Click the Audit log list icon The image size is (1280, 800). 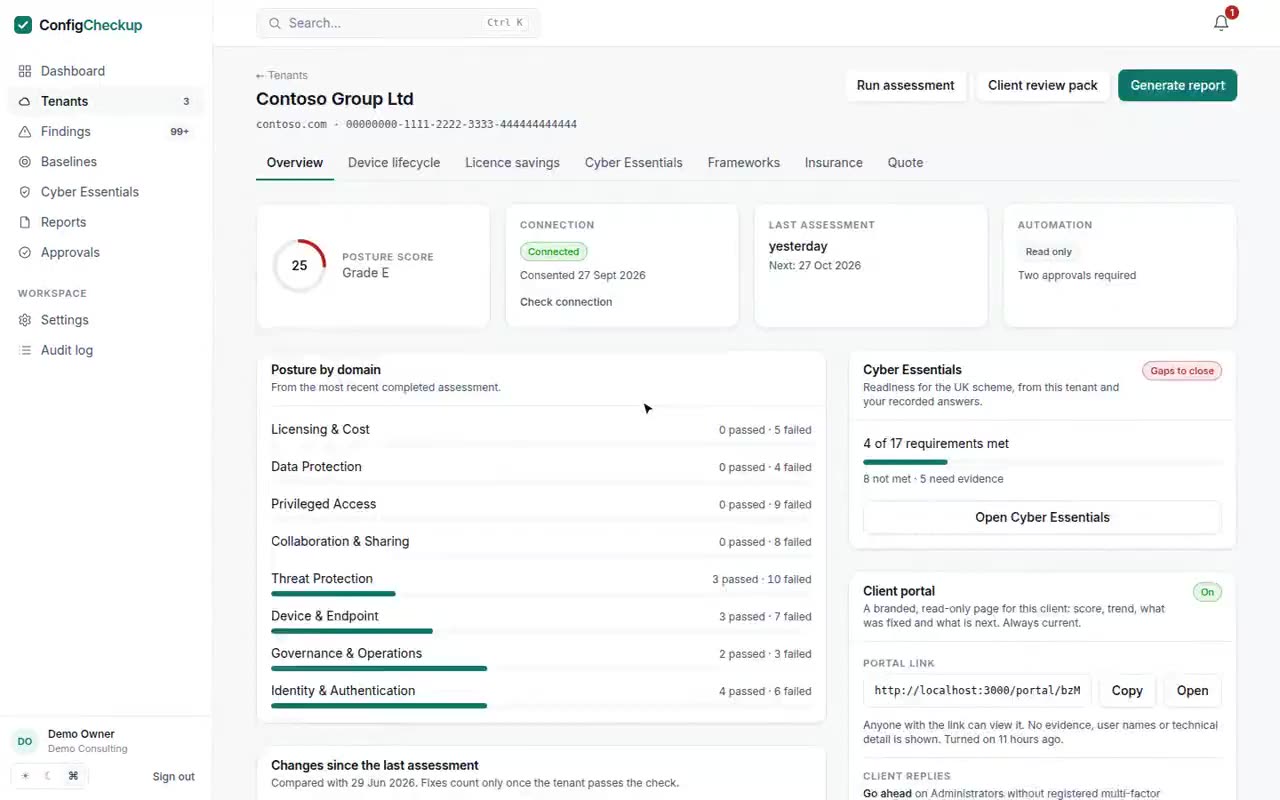click(25, 350)
